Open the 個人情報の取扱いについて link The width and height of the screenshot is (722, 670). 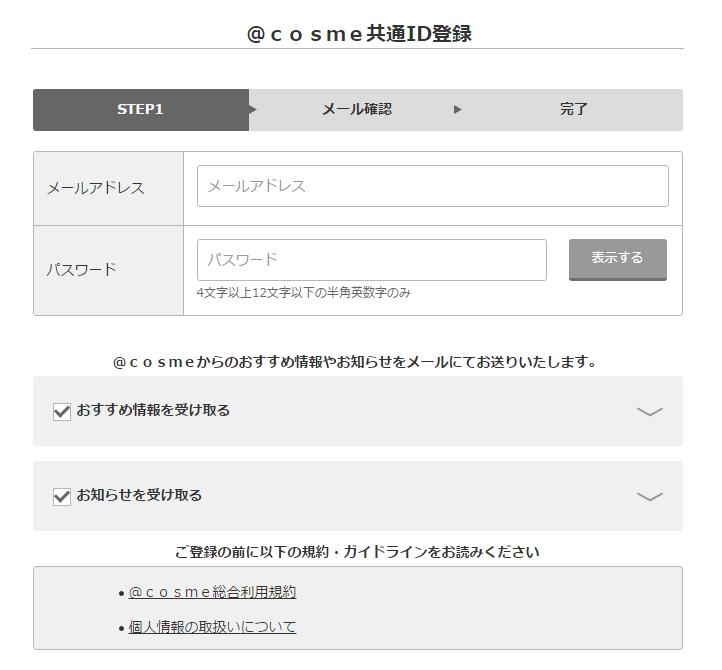(212, 627)
